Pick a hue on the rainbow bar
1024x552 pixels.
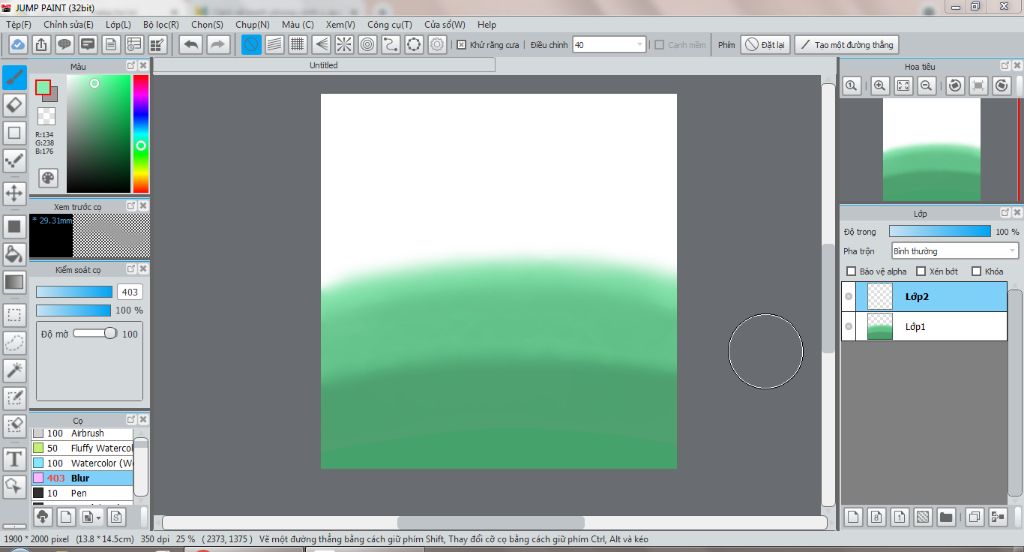click(x=140, y=134)
